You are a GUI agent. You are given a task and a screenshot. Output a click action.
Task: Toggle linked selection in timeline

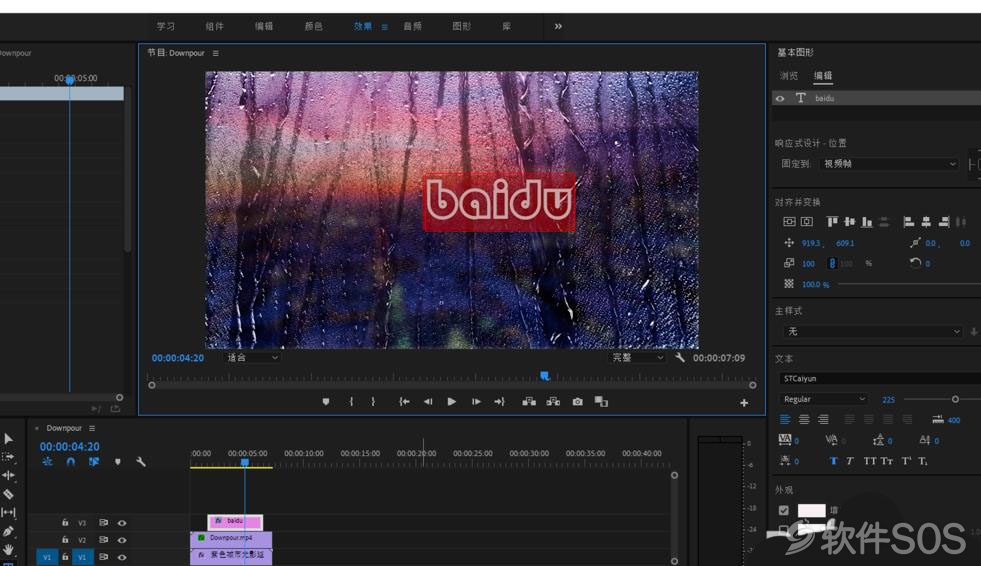click(x=94, y=462)
